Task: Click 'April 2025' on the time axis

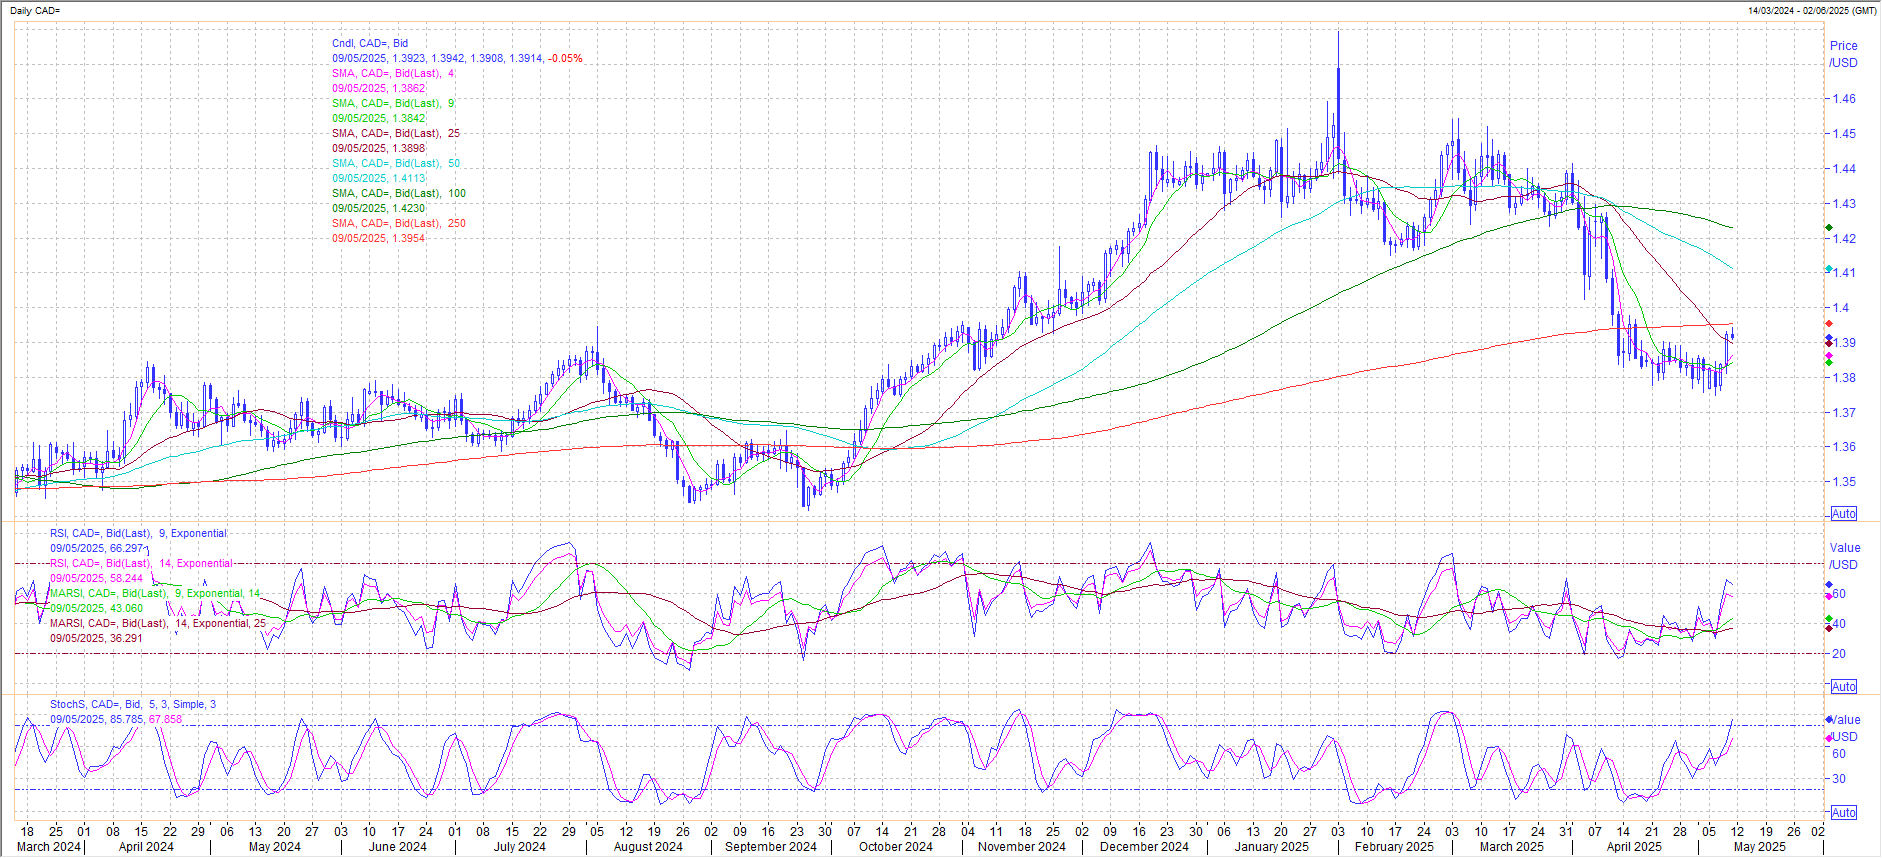Action: (x=1634, y=847)
